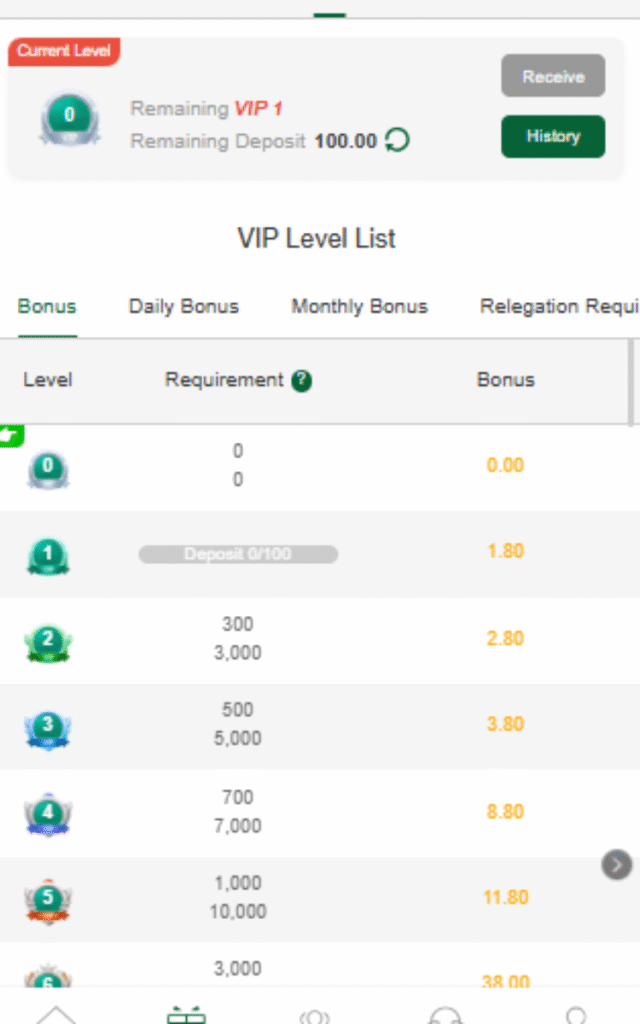Open the headset support icon at bottom

[x=444, y=1015]
